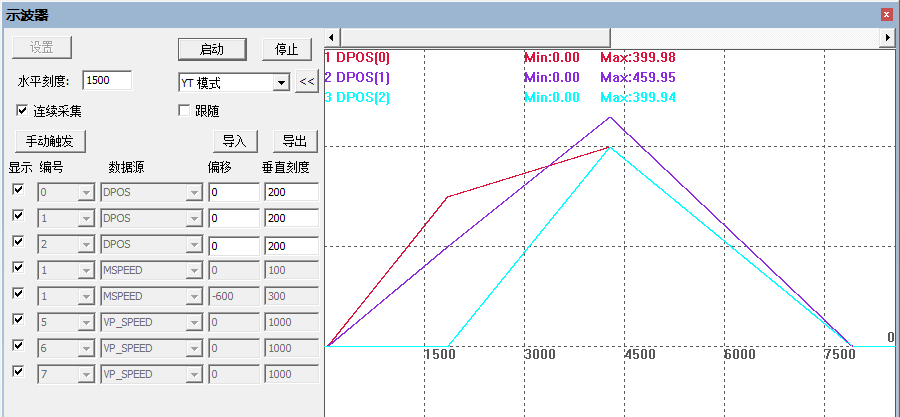
Task: Click the vertical scale field of channel 1 DPOS
Action: (292, 218)
